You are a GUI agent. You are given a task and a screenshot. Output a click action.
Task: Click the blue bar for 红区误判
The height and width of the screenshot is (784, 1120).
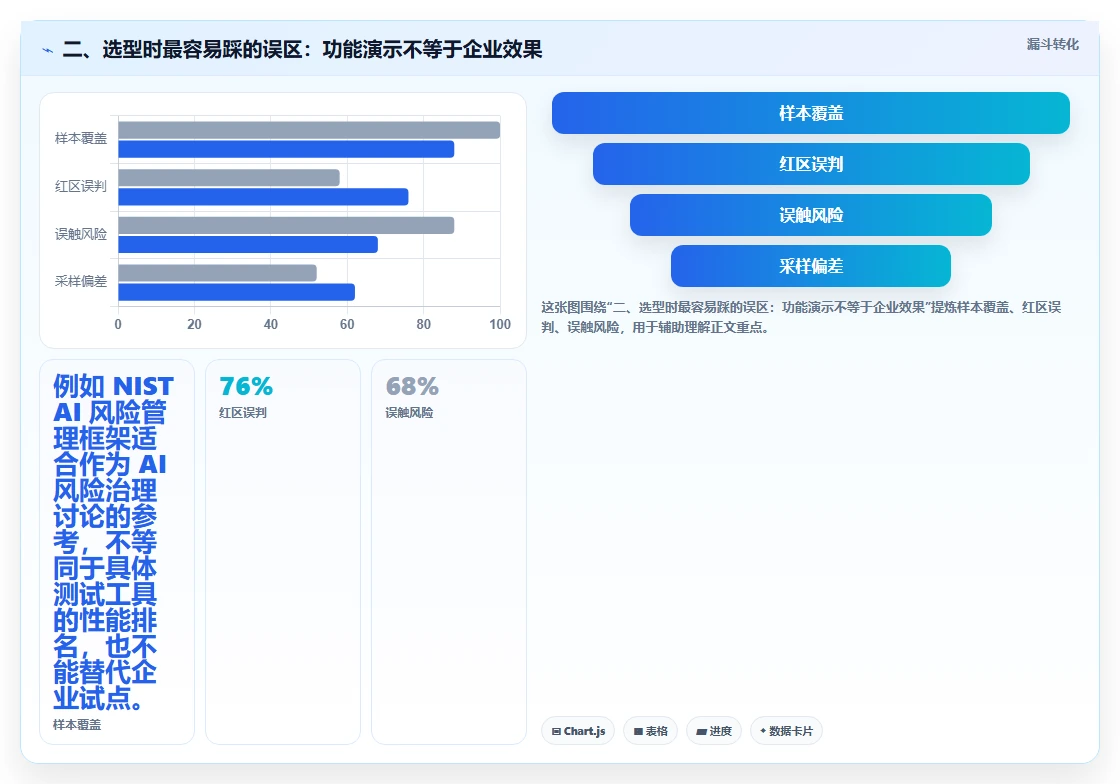(x=263, y=197)
